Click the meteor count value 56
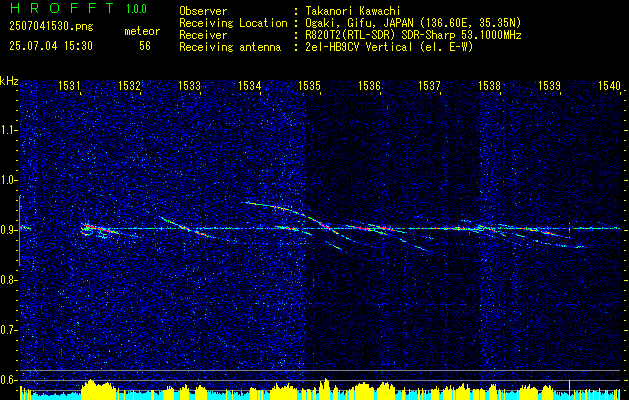This screenshot has width=629, height=400. point(145,46)
